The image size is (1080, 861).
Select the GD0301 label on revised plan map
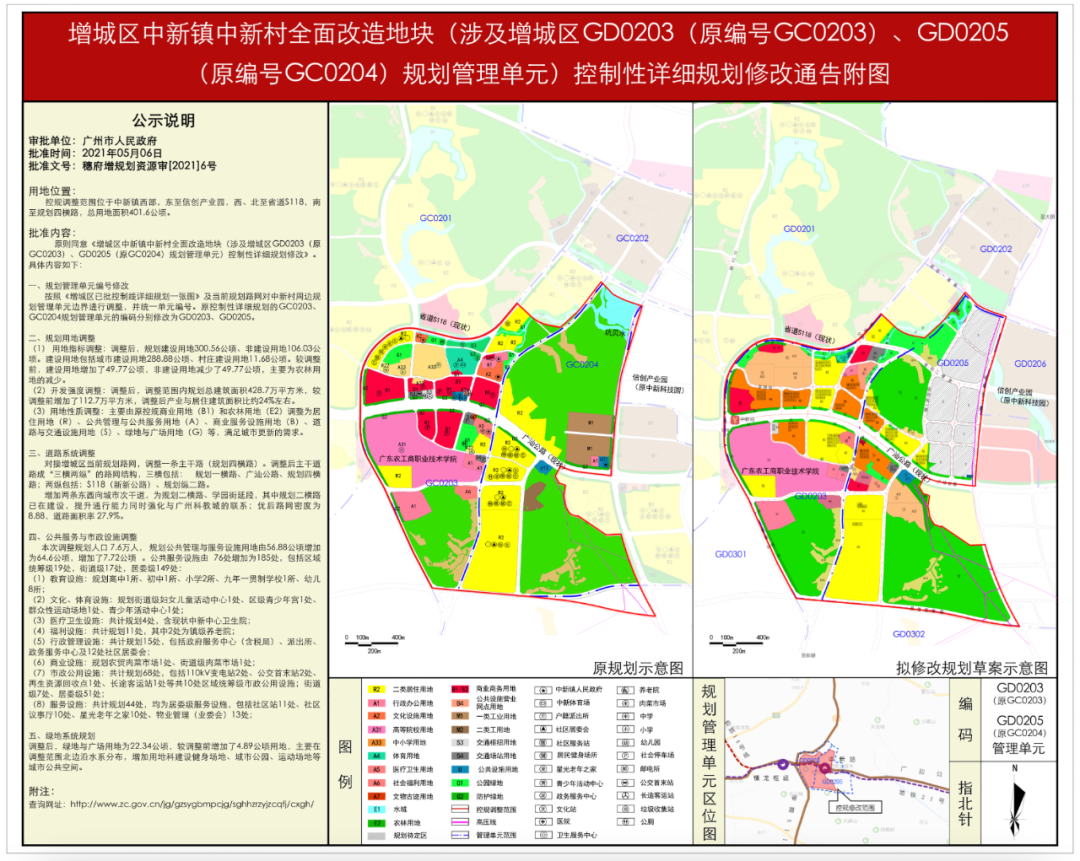[731, 554]
